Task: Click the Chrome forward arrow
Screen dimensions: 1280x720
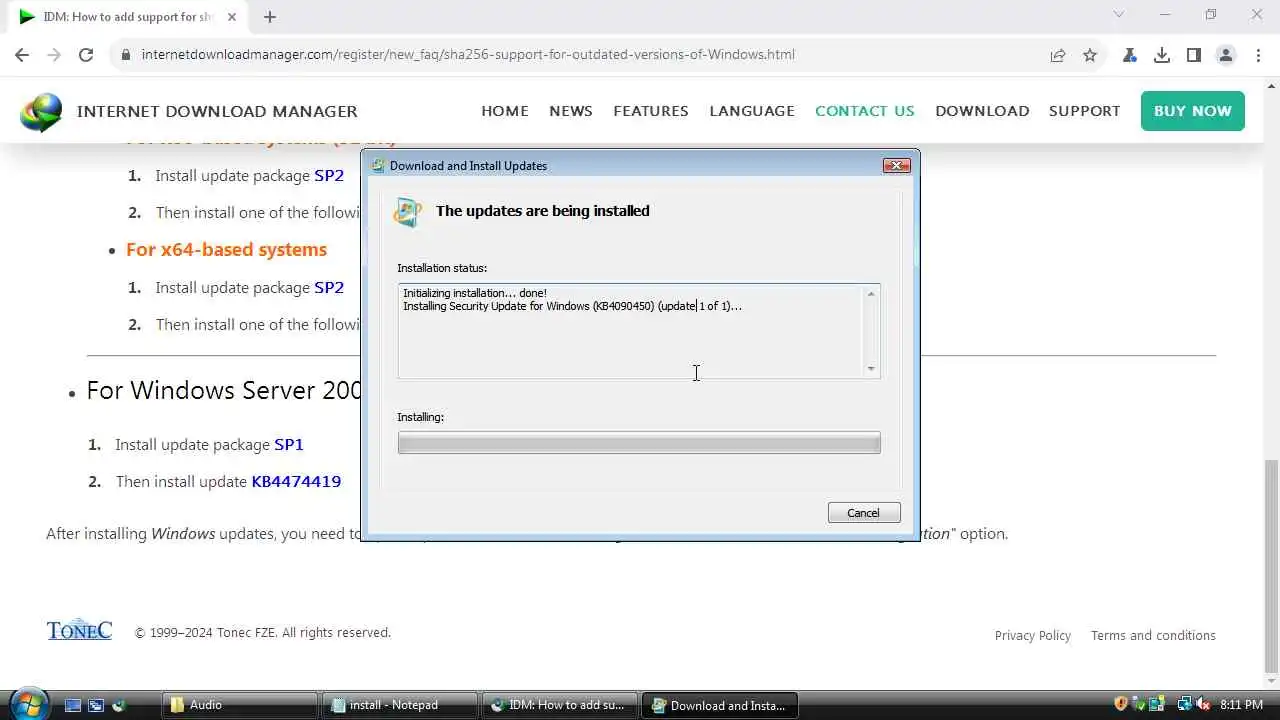Action: pos(54,55)
